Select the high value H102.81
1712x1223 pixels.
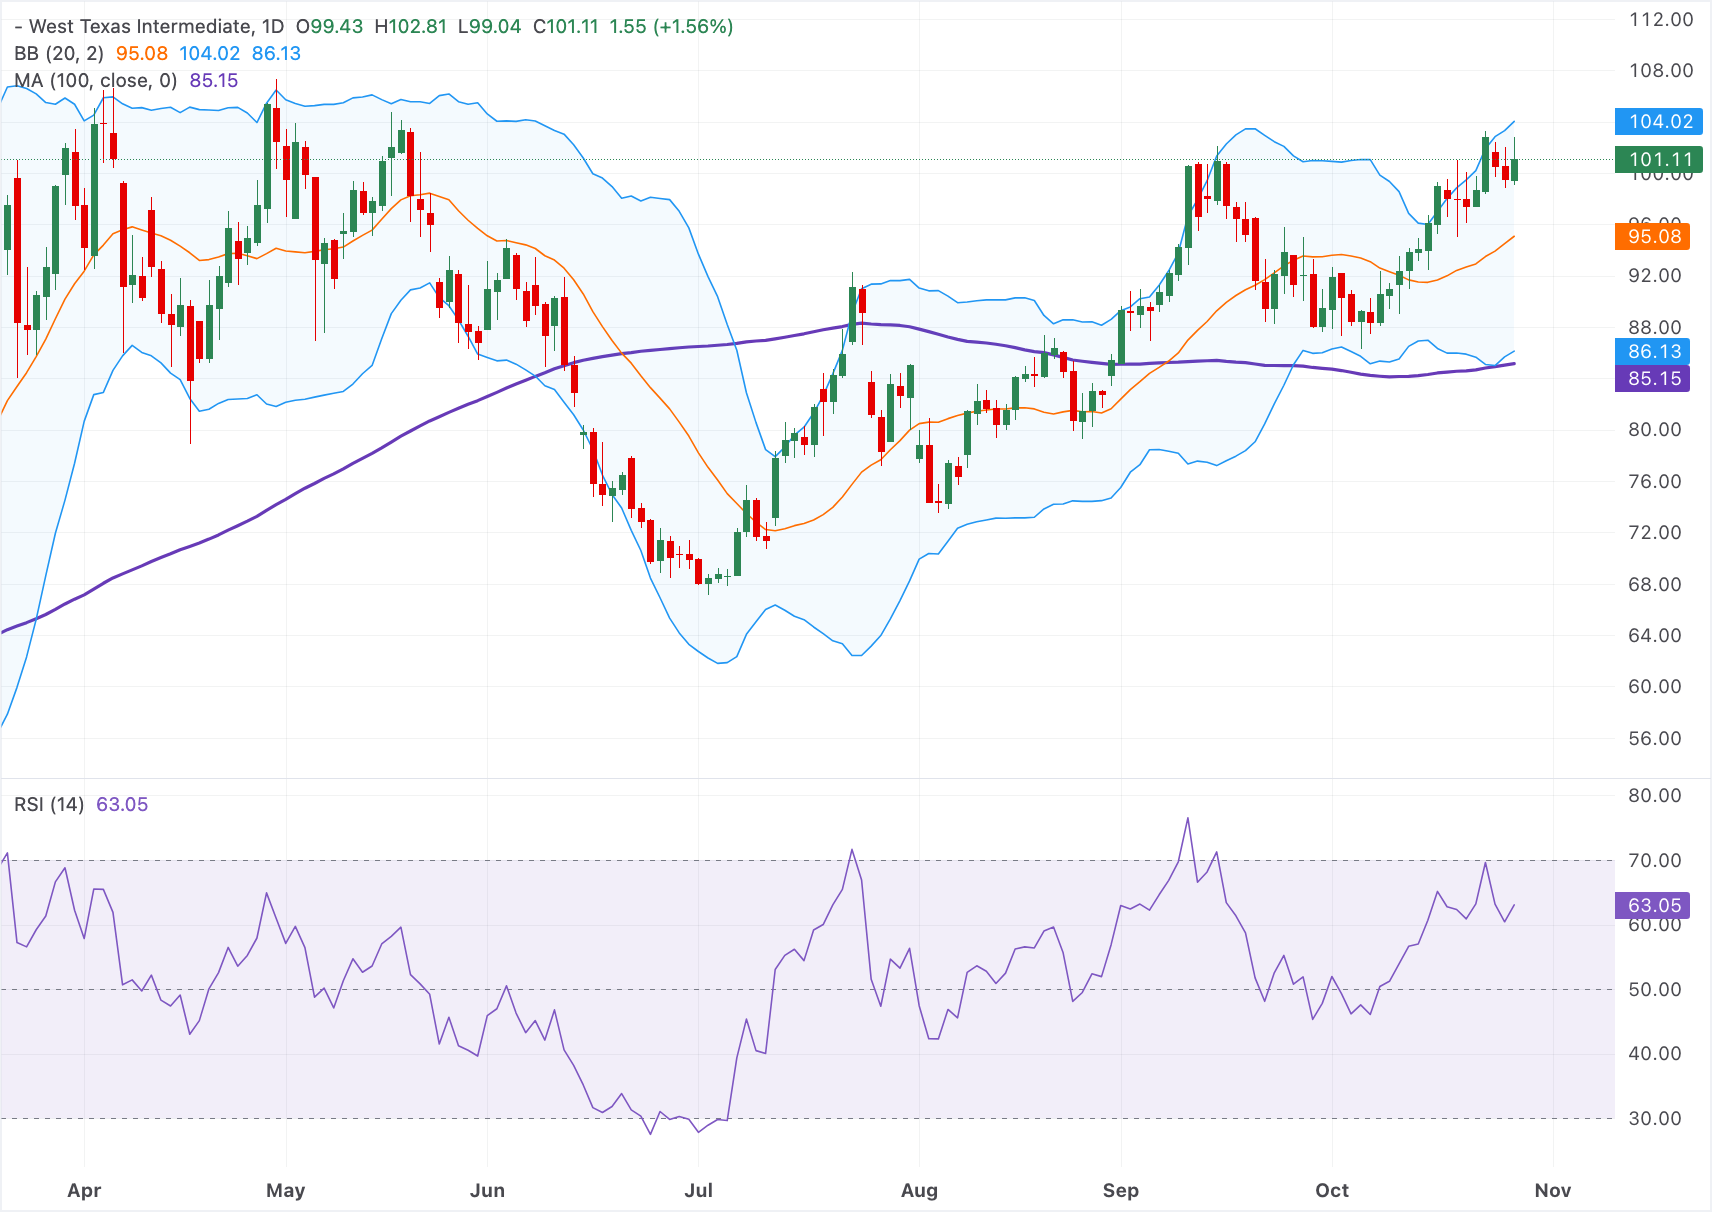pyautogui.click(x=410, y=27)
